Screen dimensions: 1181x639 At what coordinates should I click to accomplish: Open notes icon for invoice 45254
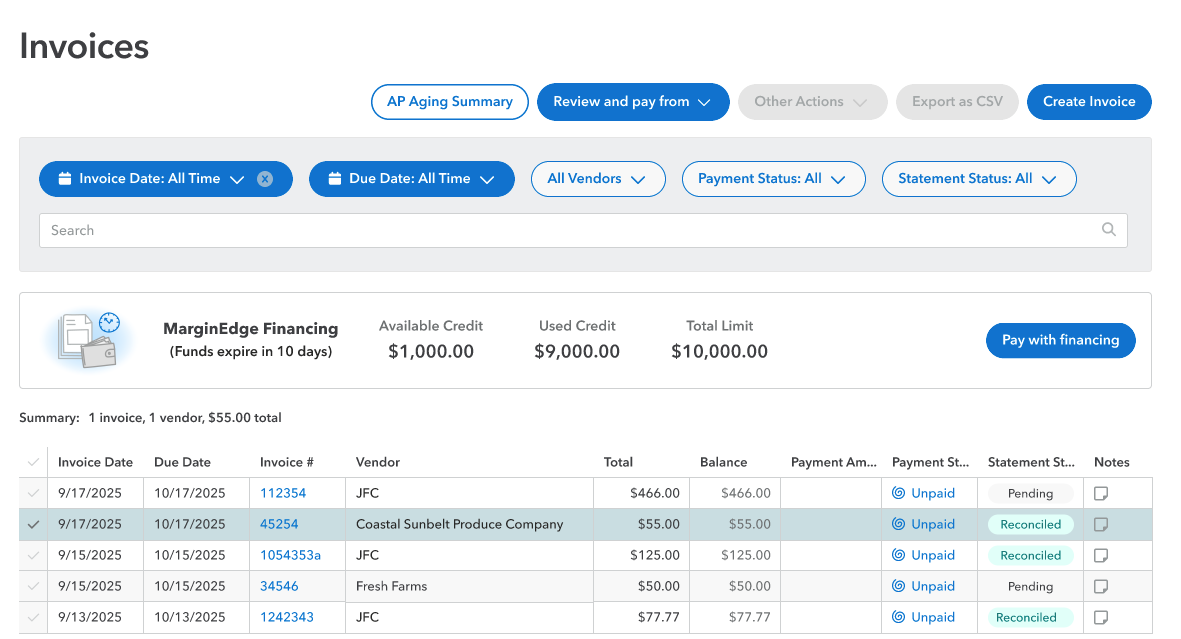click(x=1101, y=524)
